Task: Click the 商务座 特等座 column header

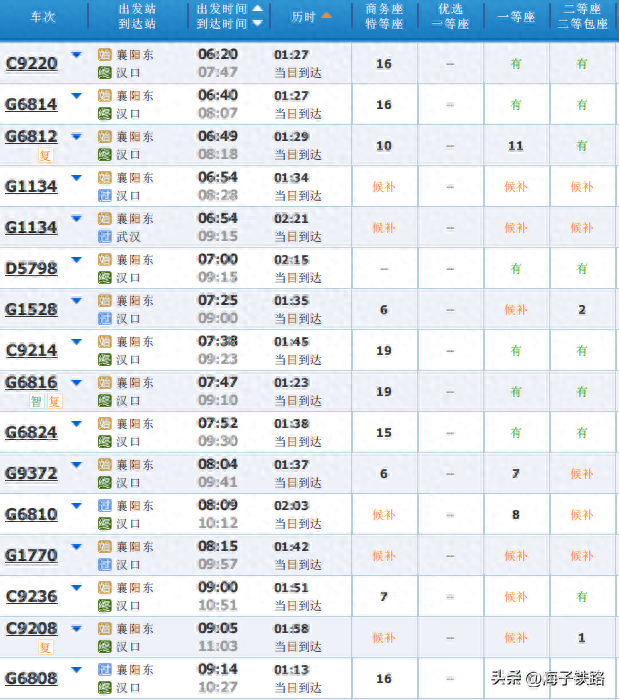Action: [x=384, y=17]
